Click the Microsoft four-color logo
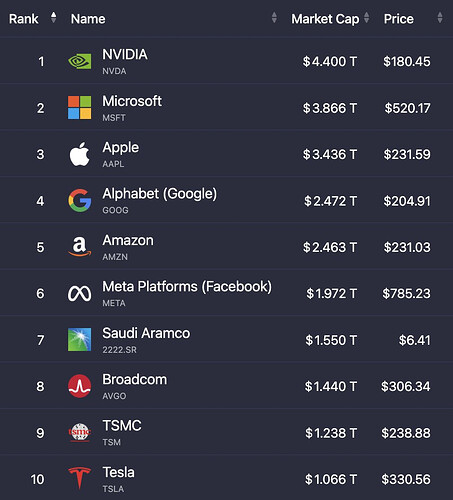The width and height of the screenshot is (453, 500). 79,108
